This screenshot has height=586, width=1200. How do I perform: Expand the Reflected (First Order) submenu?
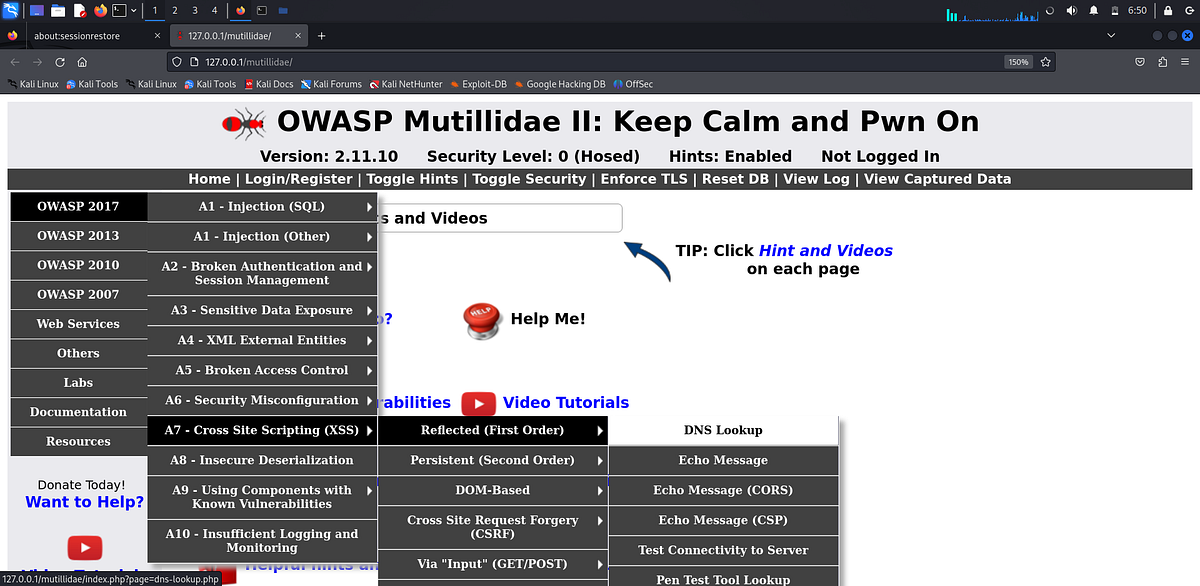click(492, 430)
